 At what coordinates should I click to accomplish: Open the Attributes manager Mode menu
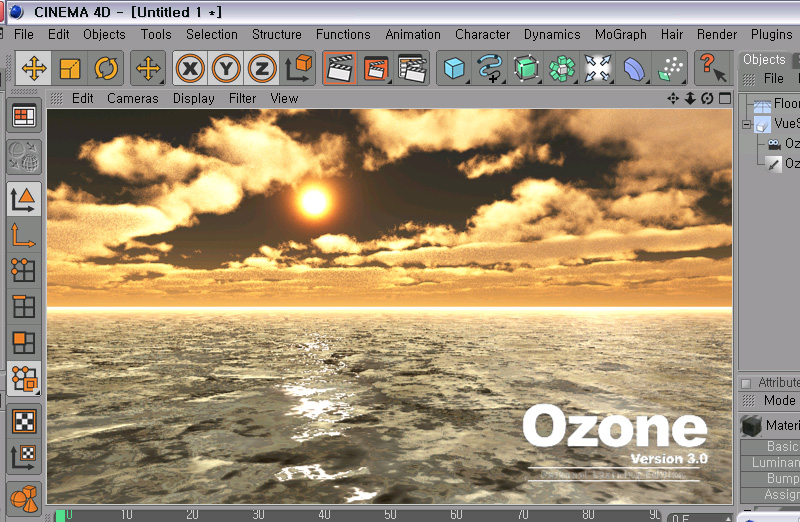coord(779,401)
